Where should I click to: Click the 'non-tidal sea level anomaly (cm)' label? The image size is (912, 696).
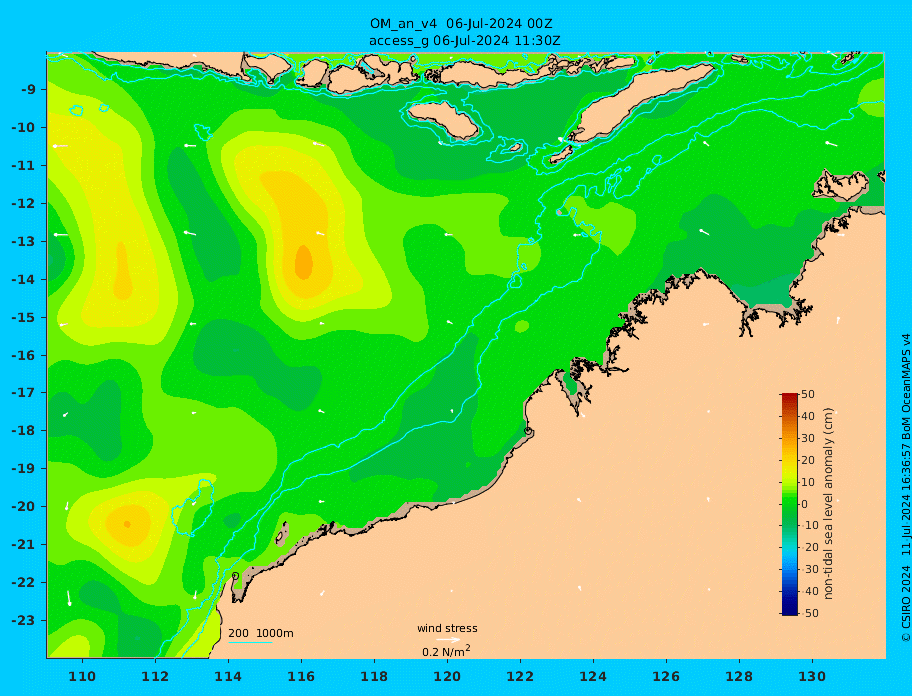828,504
